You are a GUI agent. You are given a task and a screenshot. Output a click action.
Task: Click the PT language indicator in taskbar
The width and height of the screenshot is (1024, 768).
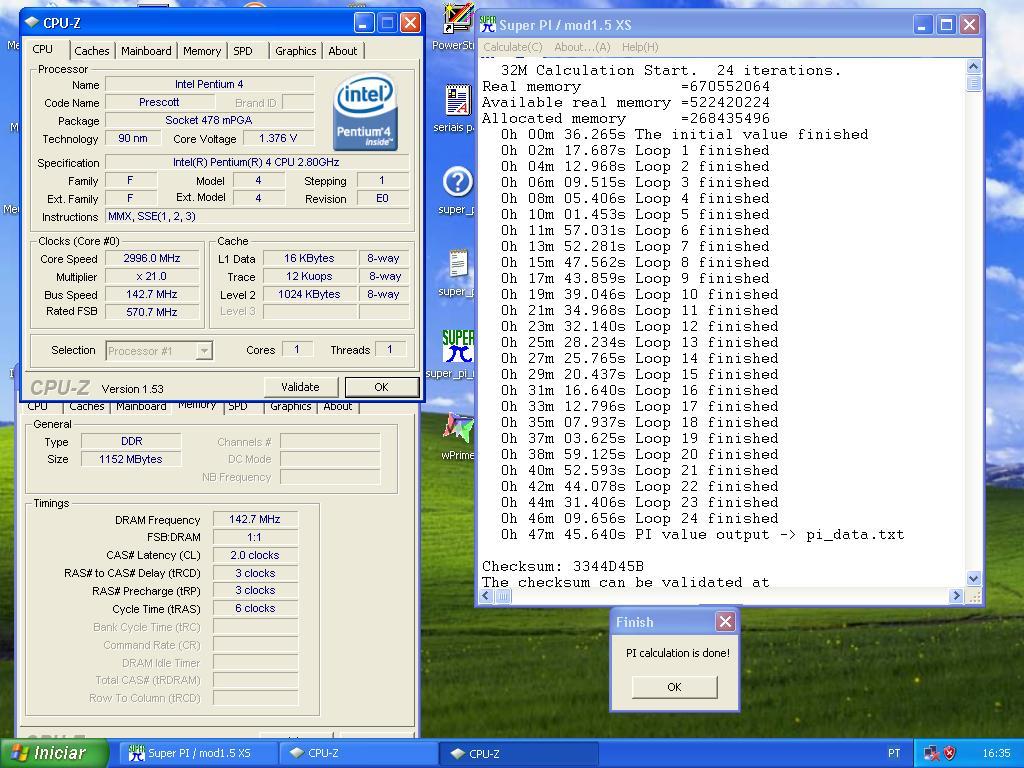(894, 754)
